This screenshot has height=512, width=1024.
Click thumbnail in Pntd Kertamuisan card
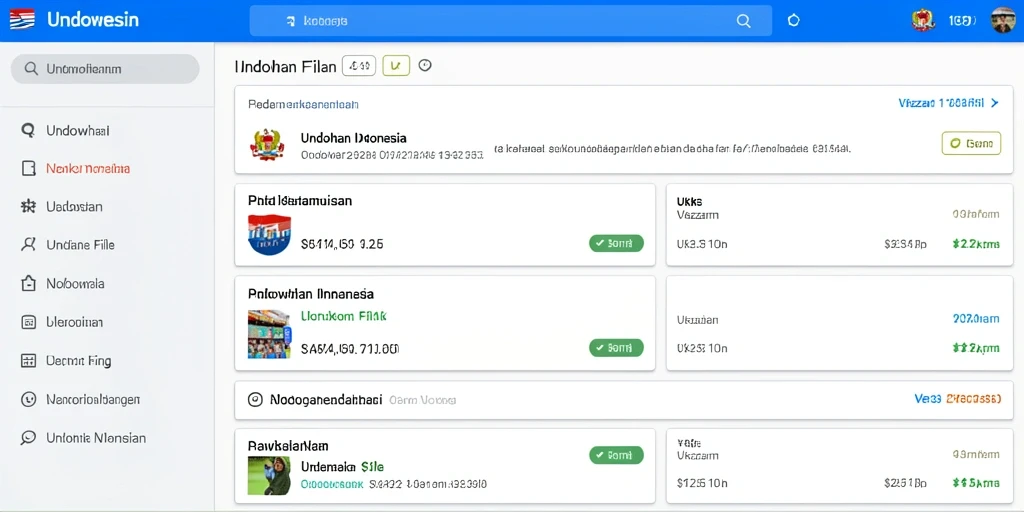pos(269,234)
